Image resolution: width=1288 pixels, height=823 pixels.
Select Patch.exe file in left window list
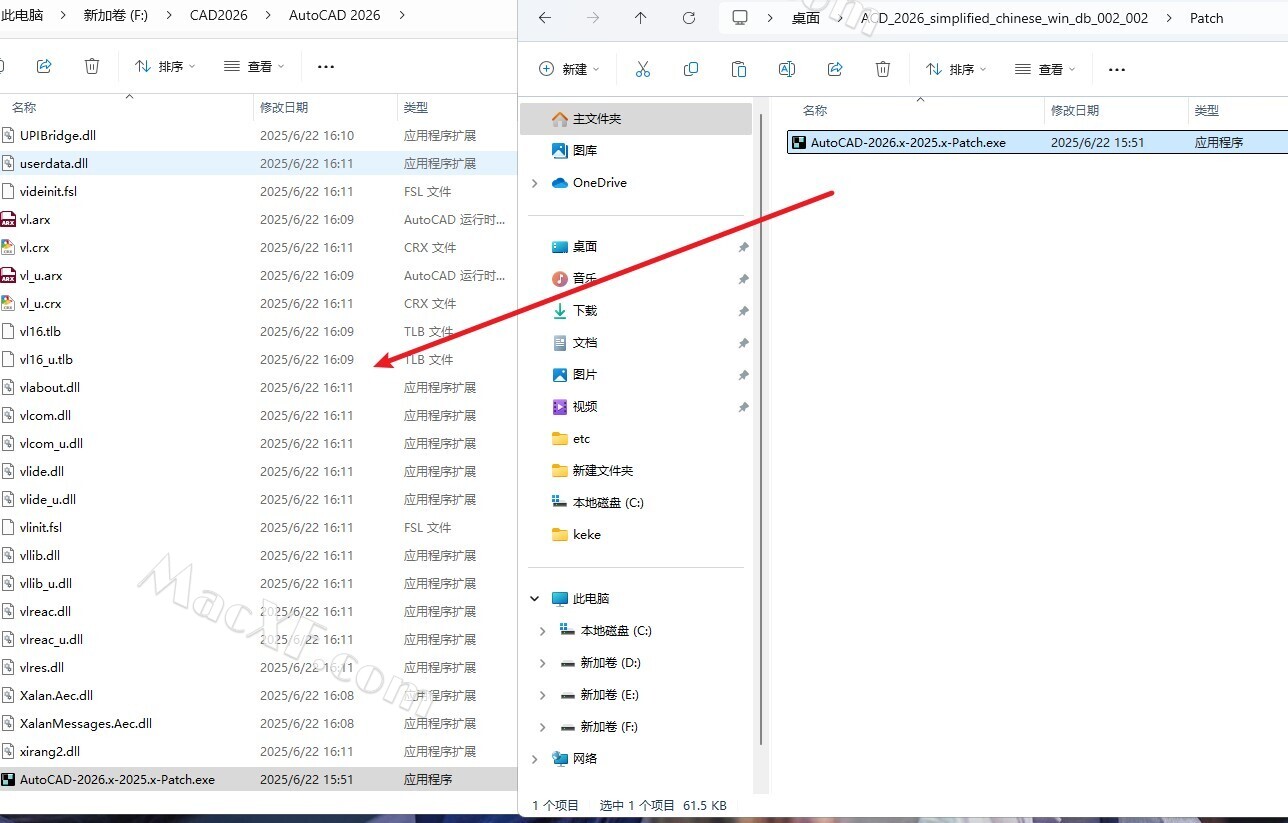coord(258,779)
